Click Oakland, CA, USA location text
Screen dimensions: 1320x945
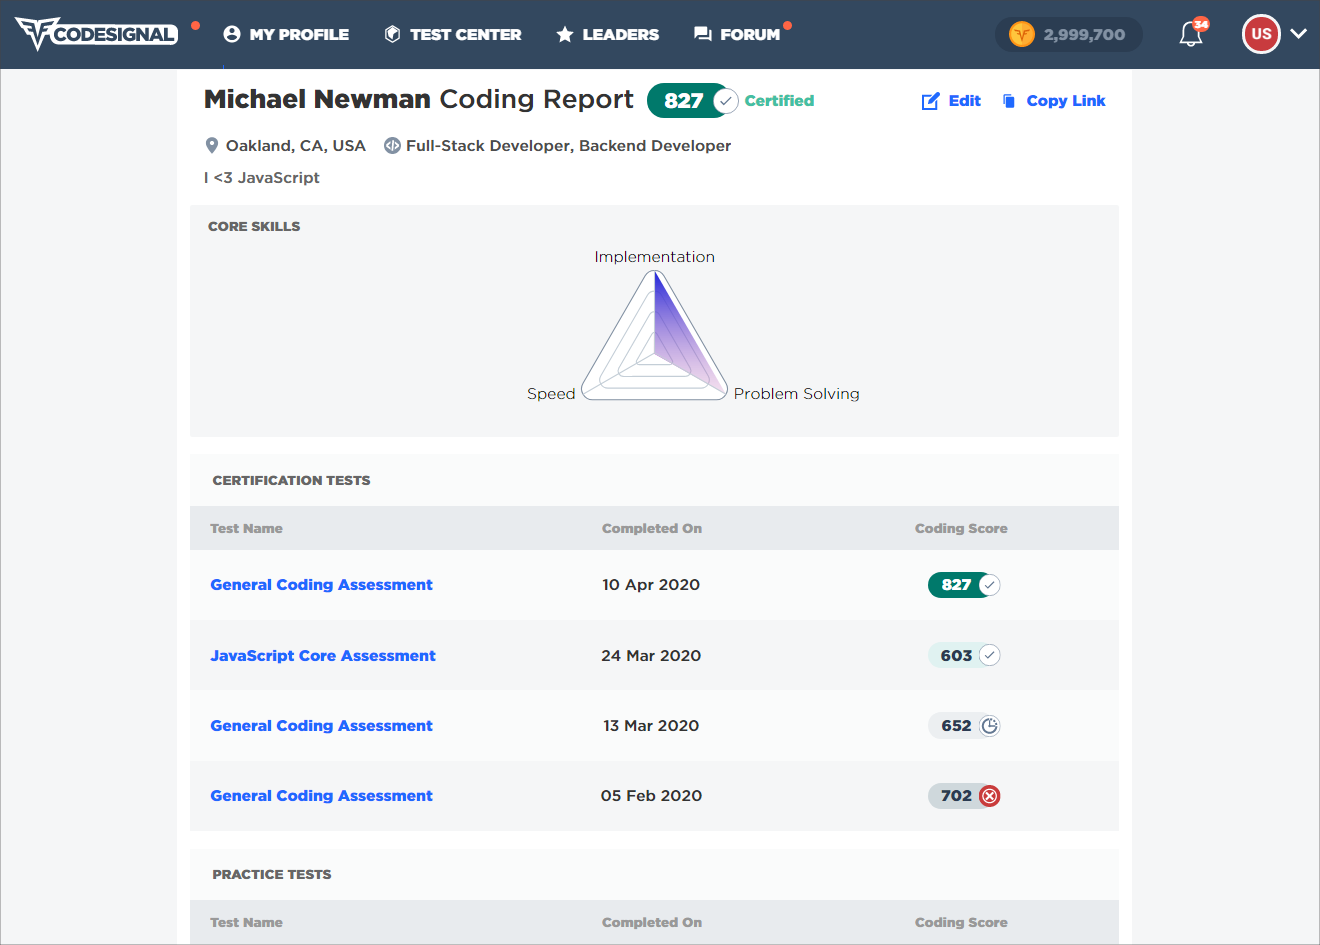click(296, 146)
